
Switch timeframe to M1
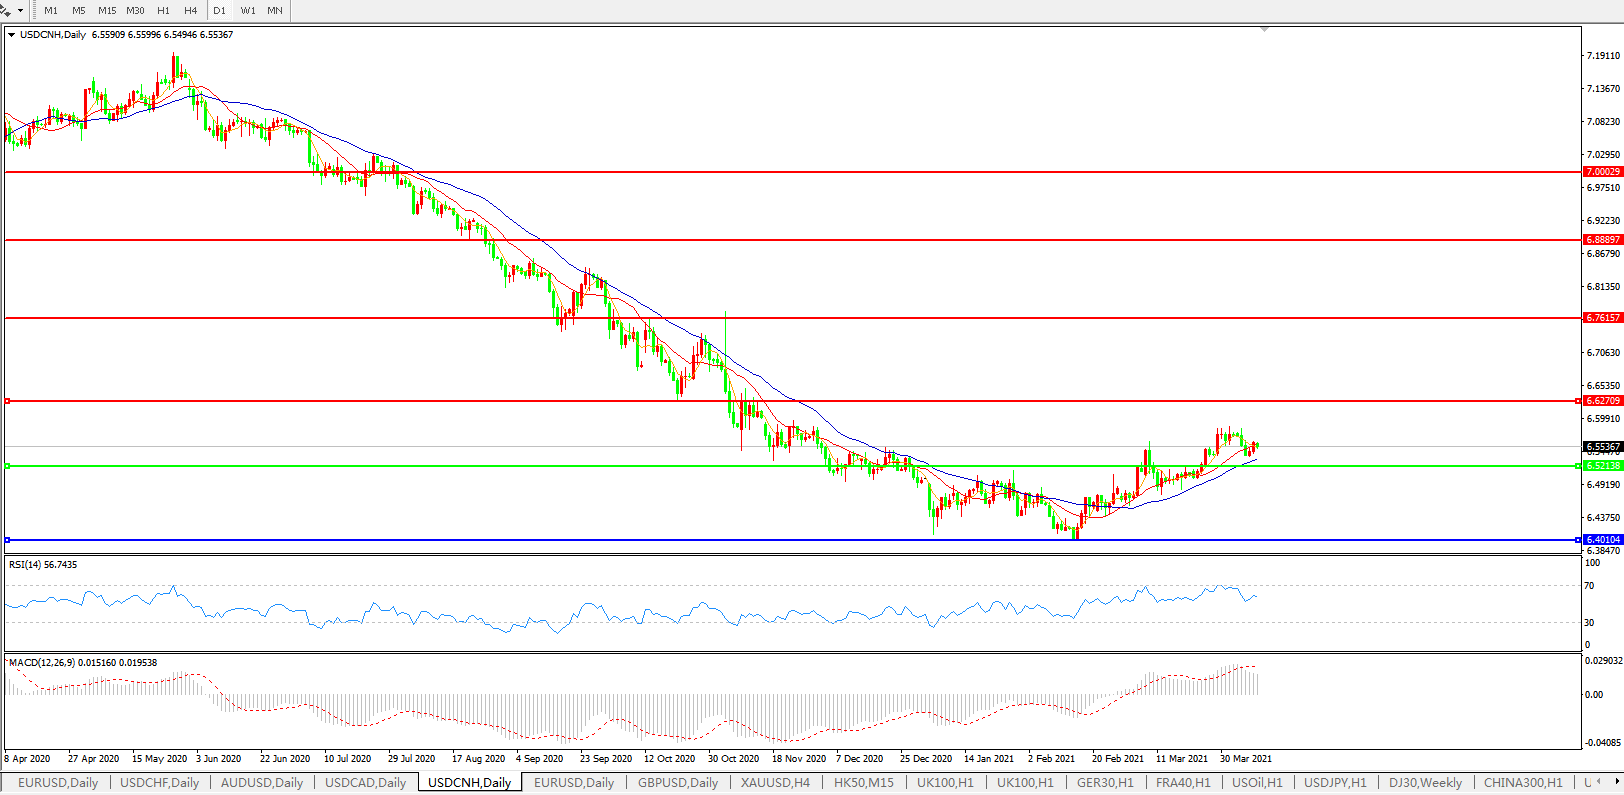coord(51,10)
